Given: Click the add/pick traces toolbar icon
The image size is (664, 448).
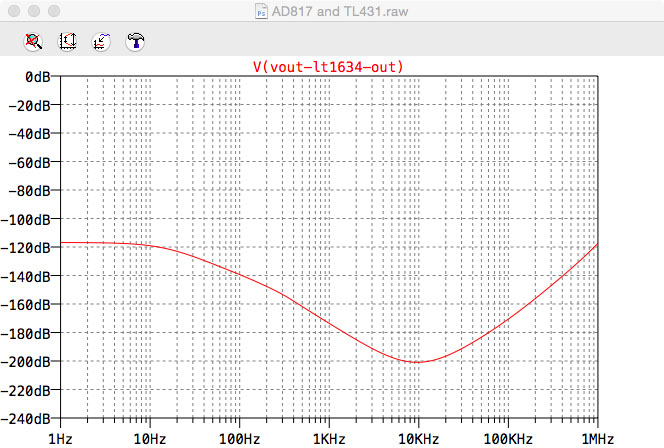Looking at the screenshot, I should tap(101, 41).
